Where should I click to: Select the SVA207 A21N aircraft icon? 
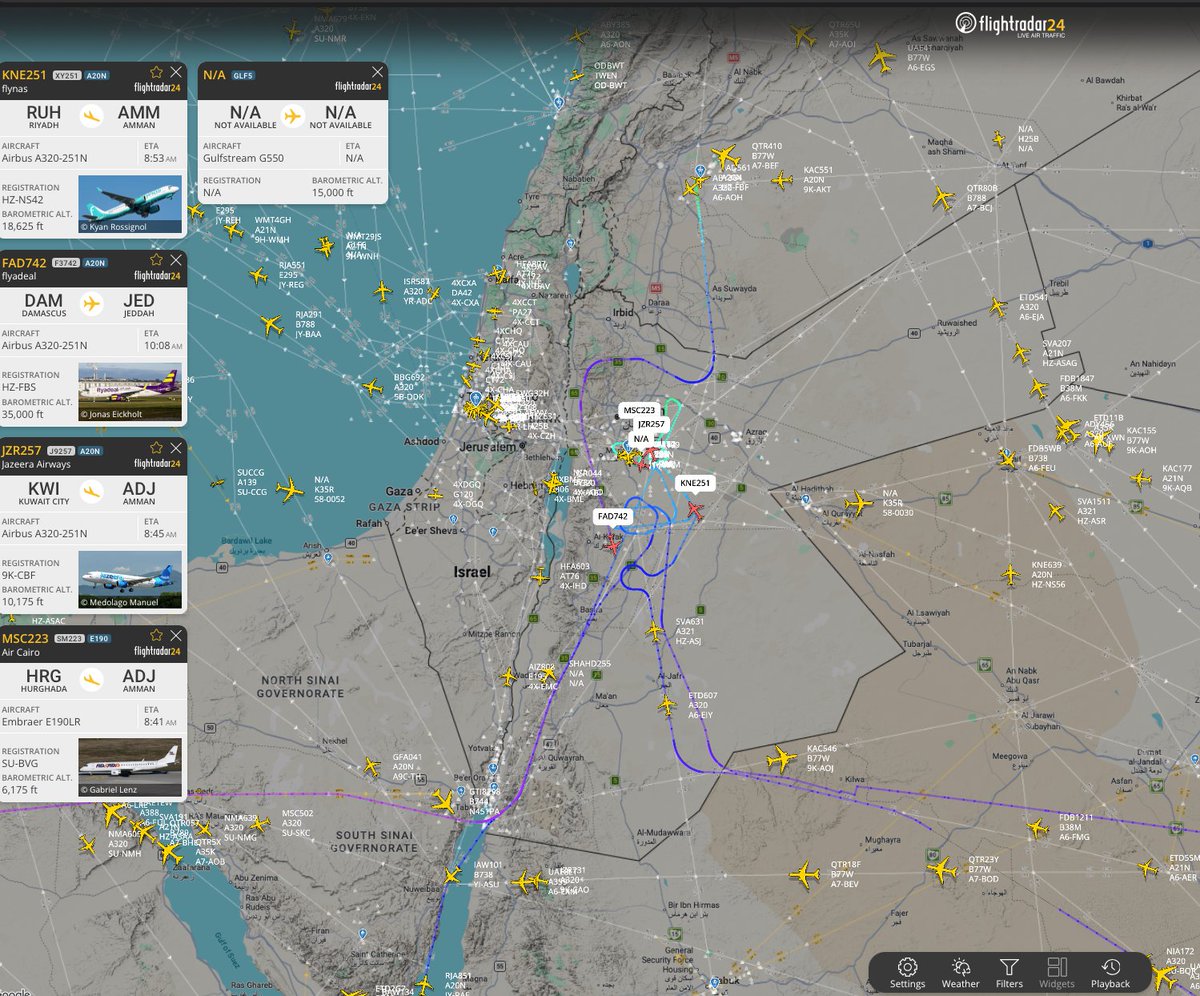(x=1021, y=353)
